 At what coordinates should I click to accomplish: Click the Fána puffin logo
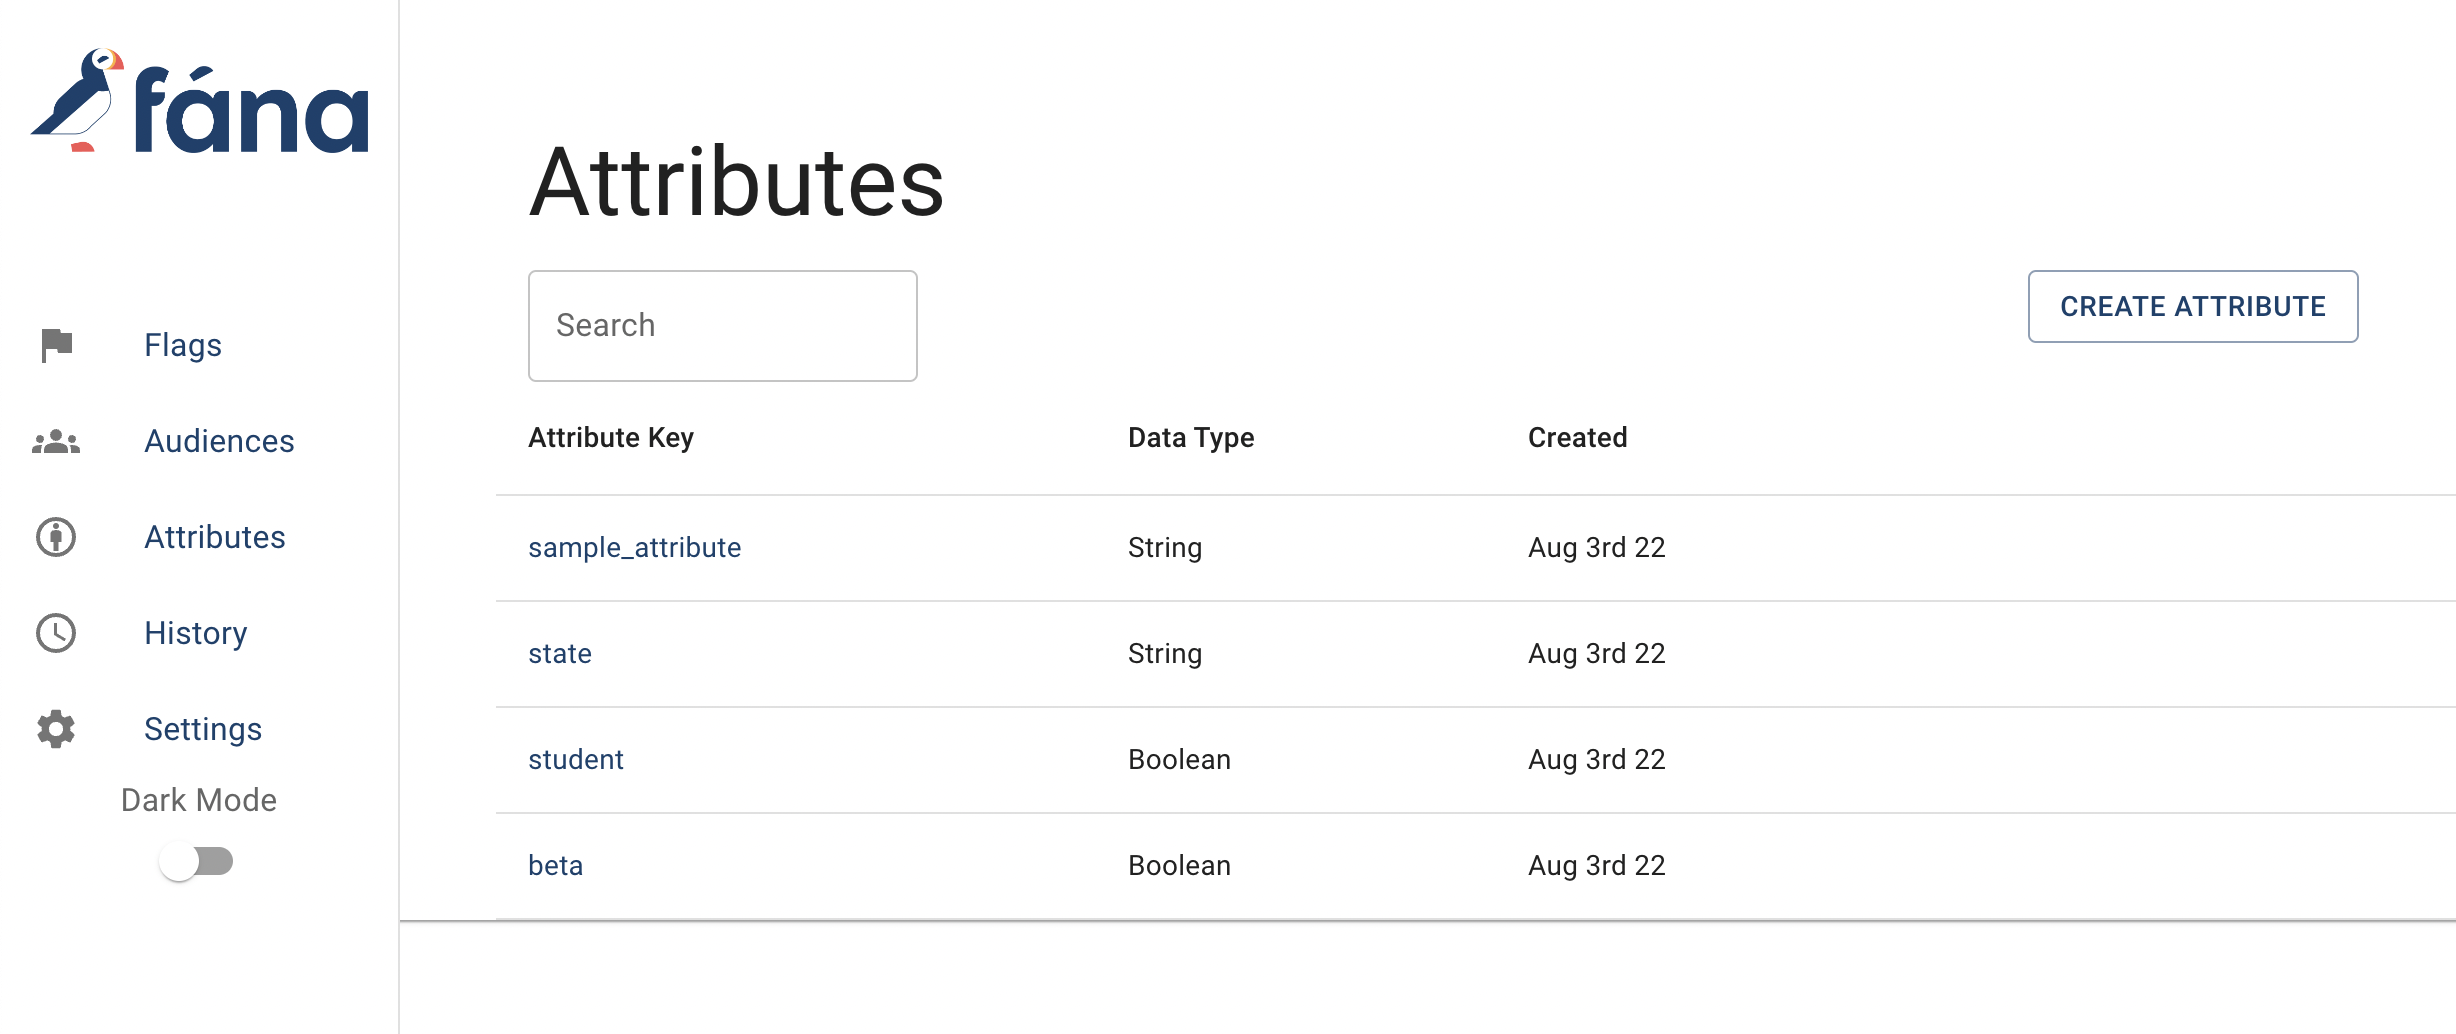[x=200, y=102]
